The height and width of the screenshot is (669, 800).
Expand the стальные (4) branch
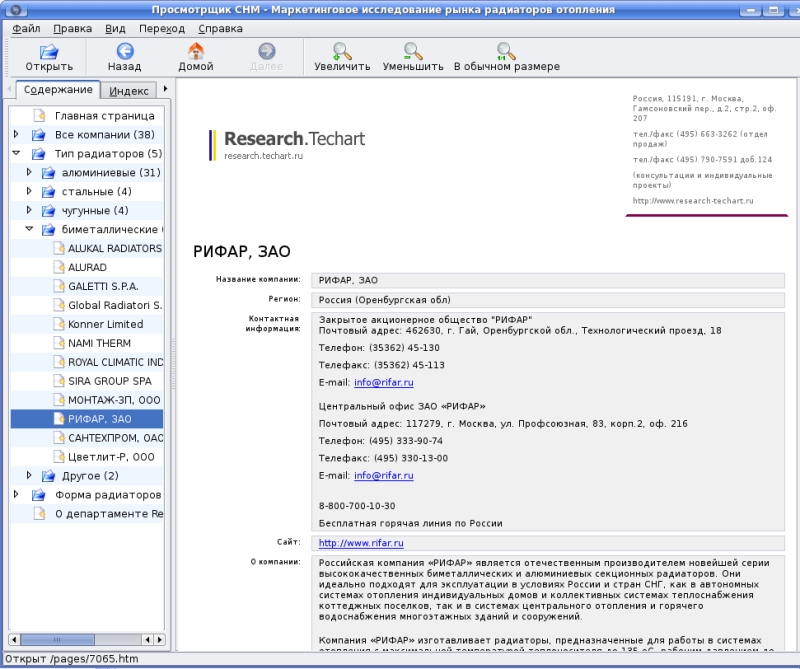(29, 191)
